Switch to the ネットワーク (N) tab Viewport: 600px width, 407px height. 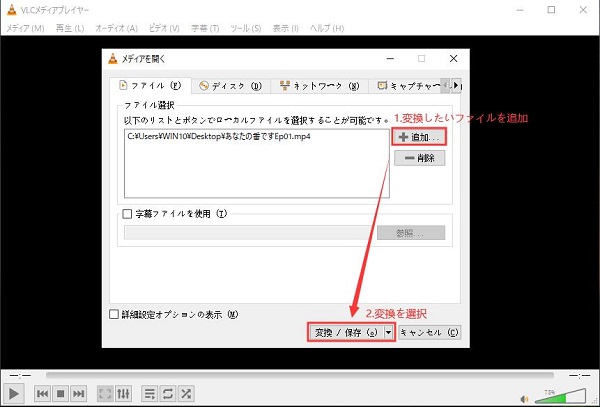319,86
